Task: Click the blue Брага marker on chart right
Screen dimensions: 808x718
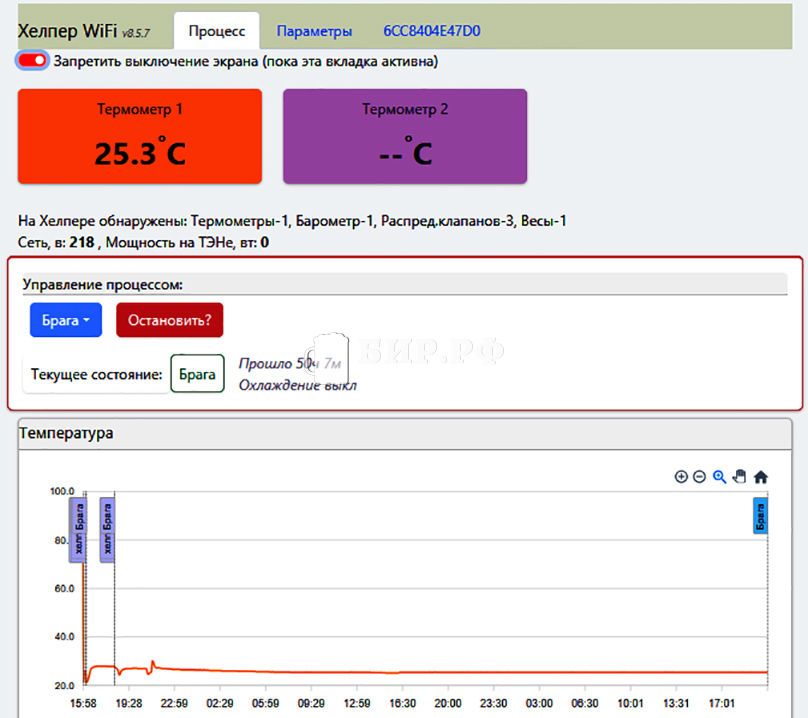Action: click(760, 516)
